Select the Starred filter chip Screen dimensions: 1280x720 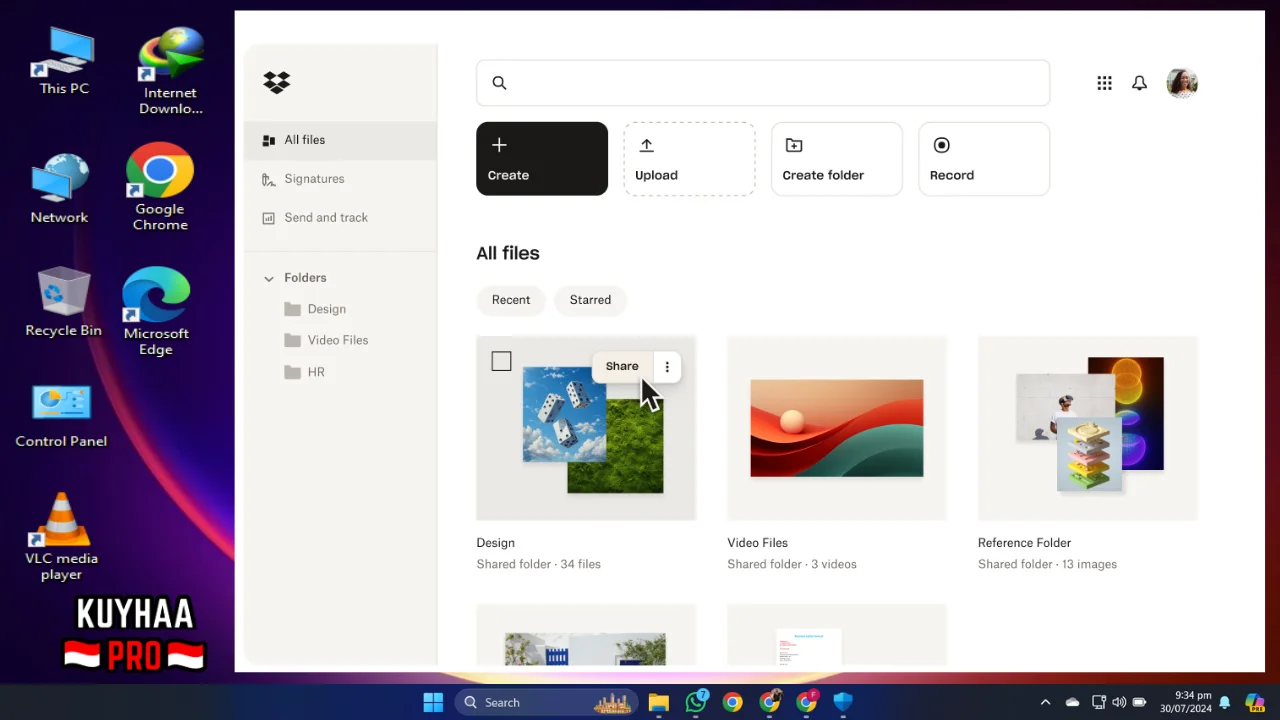click(x=590, y=300)
